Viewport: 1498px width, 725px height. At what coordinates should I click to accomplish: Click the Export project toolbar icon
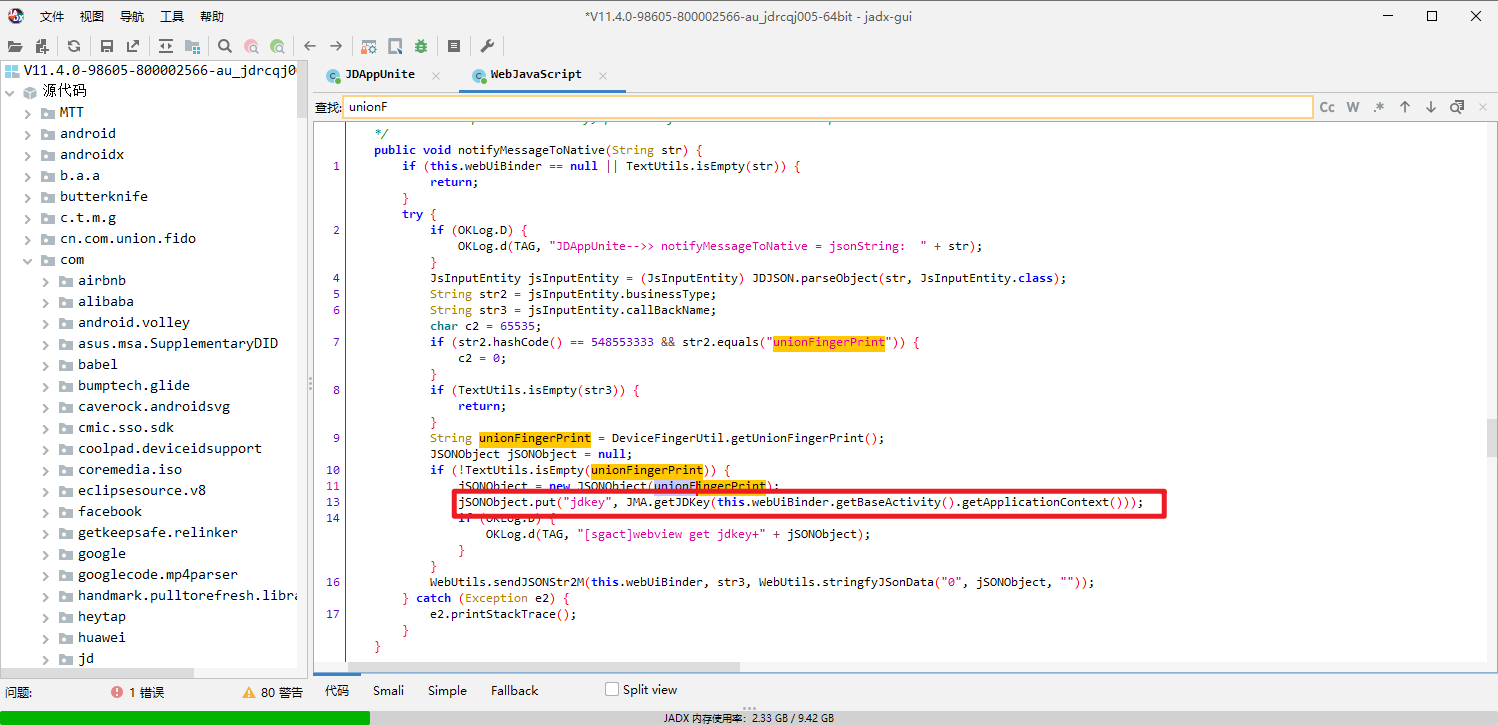(133, 46)
